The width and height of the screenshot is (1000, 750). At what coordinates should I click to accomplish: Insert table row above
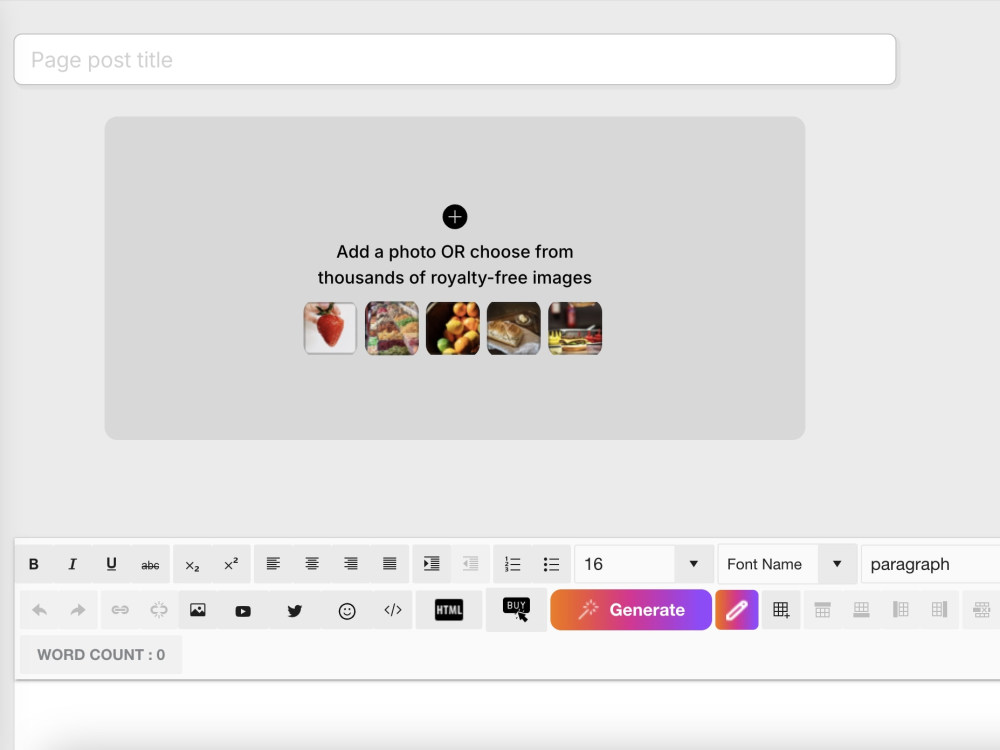[x=823, y=610]
